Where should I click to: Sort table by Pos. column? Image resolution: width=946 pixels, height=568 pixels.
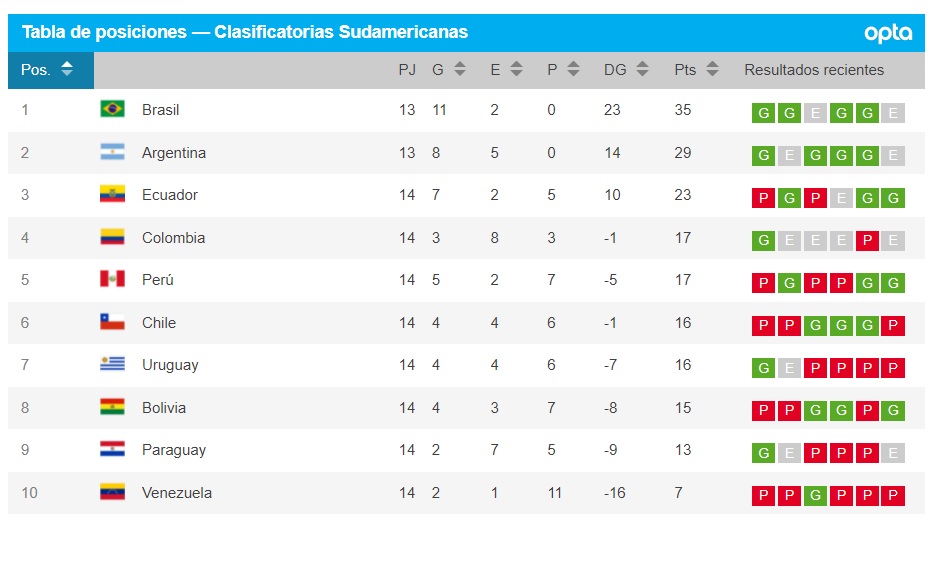(67, 69)
